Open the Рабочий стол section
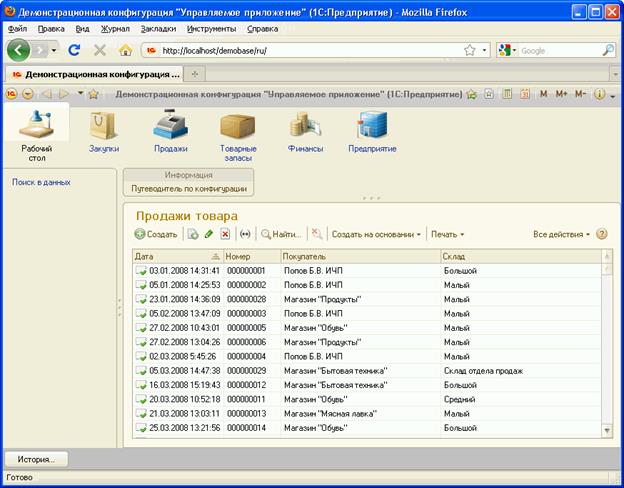Viewport: 624px width, 488px height. pyautogui.click(x=36, y=135)
